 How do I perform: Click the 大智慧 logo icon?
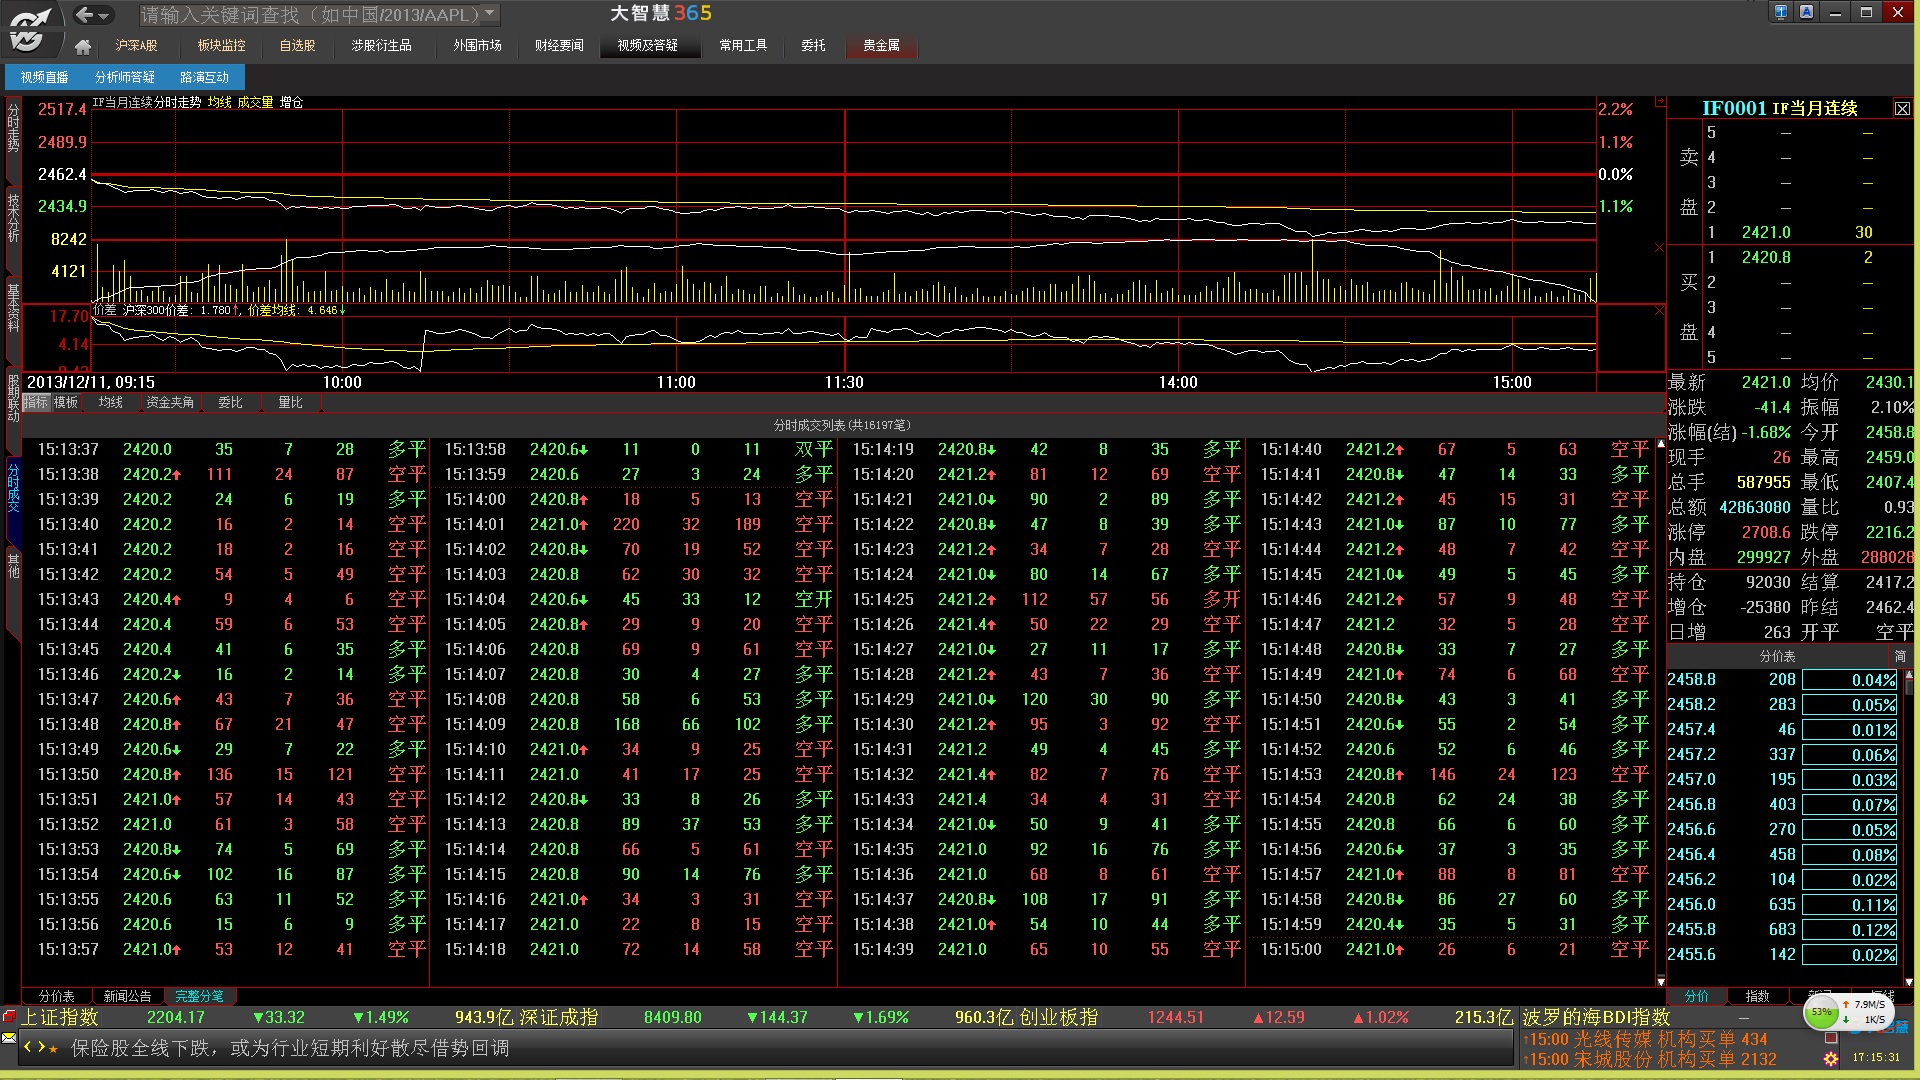(x=30, y=28)
